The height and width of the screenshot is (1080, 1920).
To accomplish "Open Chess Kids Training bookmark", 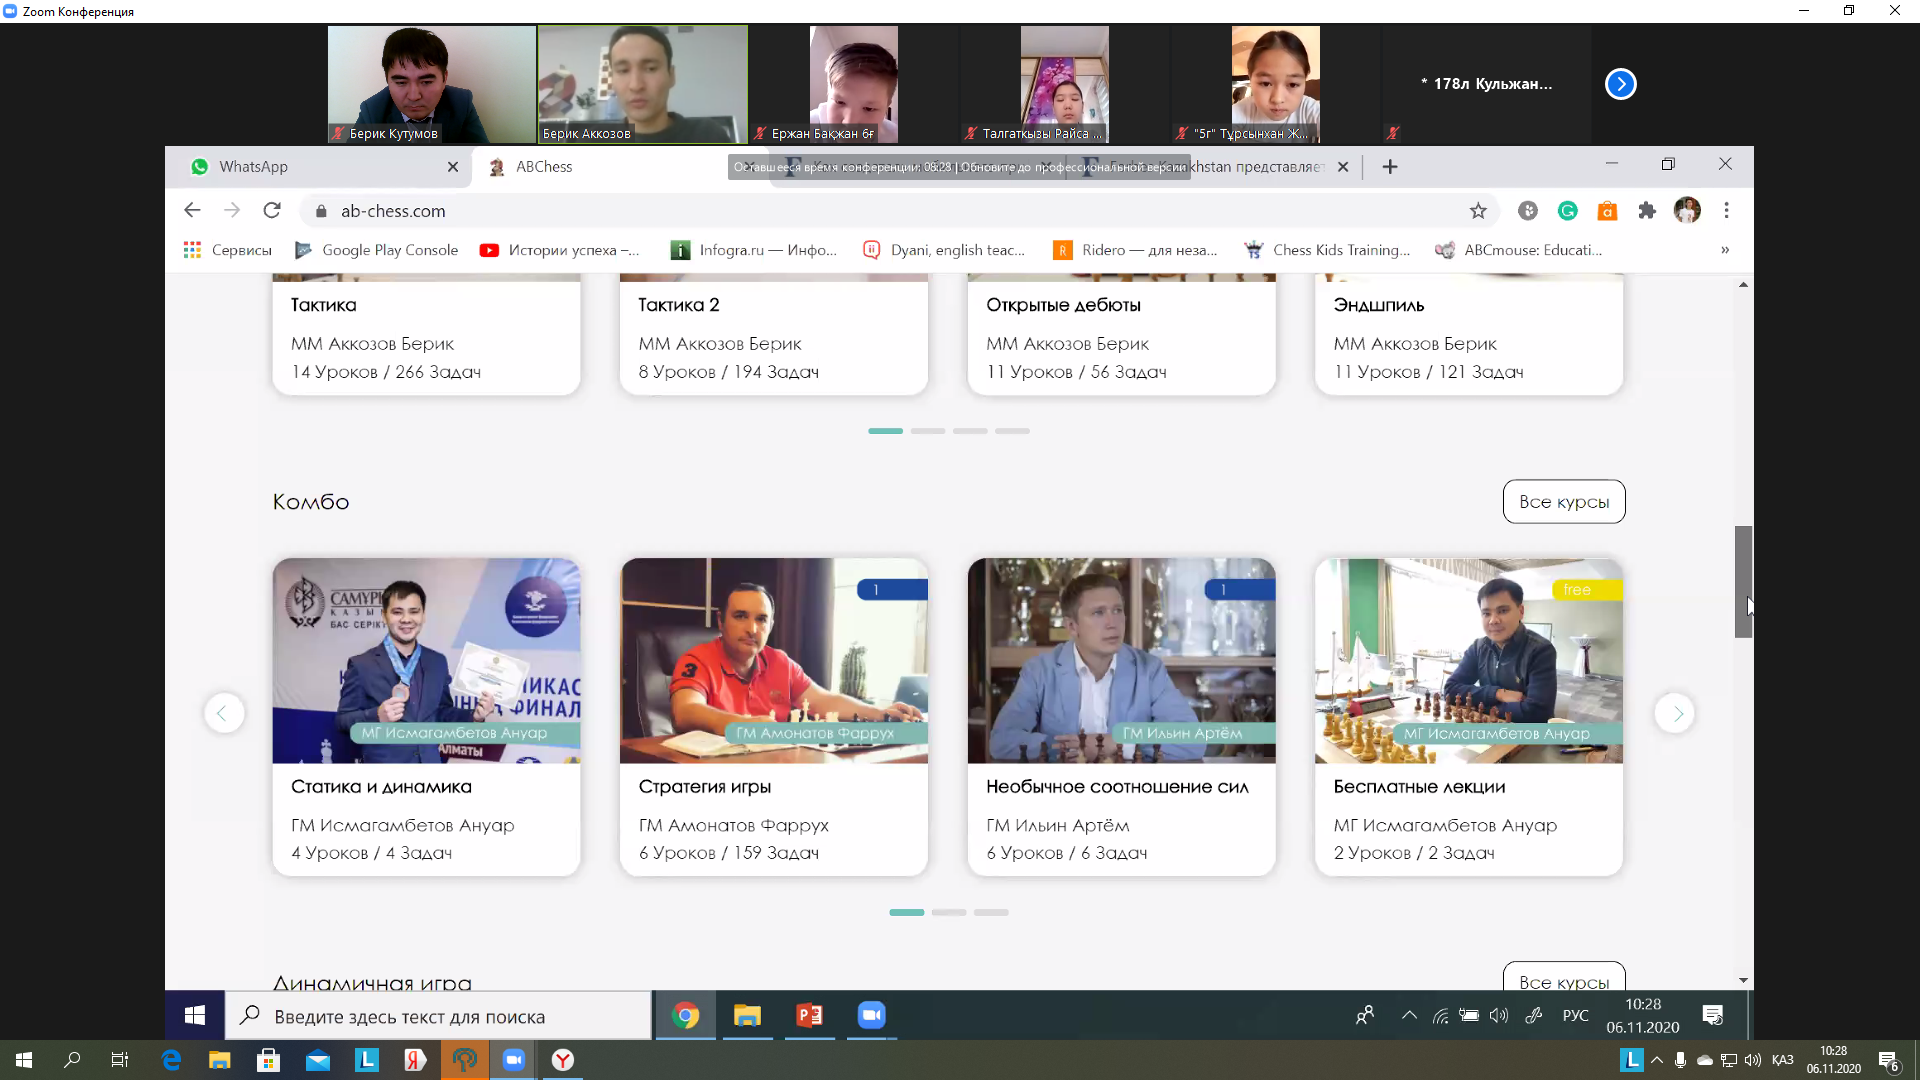I will click(1327, 250).
